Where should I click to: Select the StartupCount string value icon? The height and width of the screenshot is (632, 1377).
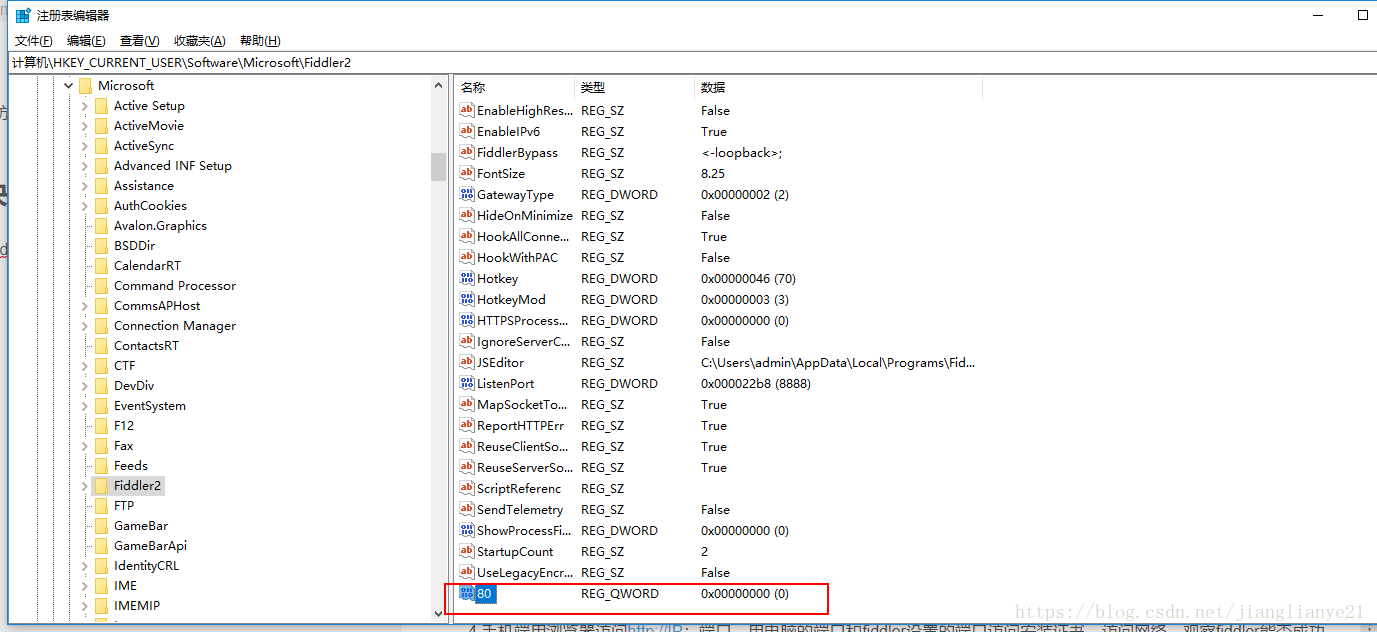pyautogui.click(x=466, y=551)
